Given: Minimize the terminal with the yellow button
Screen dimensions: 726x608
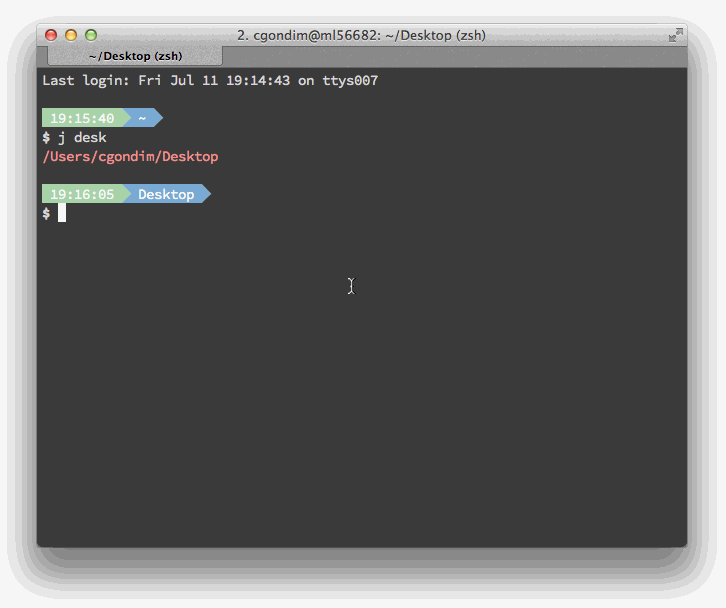Looking at the screenshot, I should 71,35.
